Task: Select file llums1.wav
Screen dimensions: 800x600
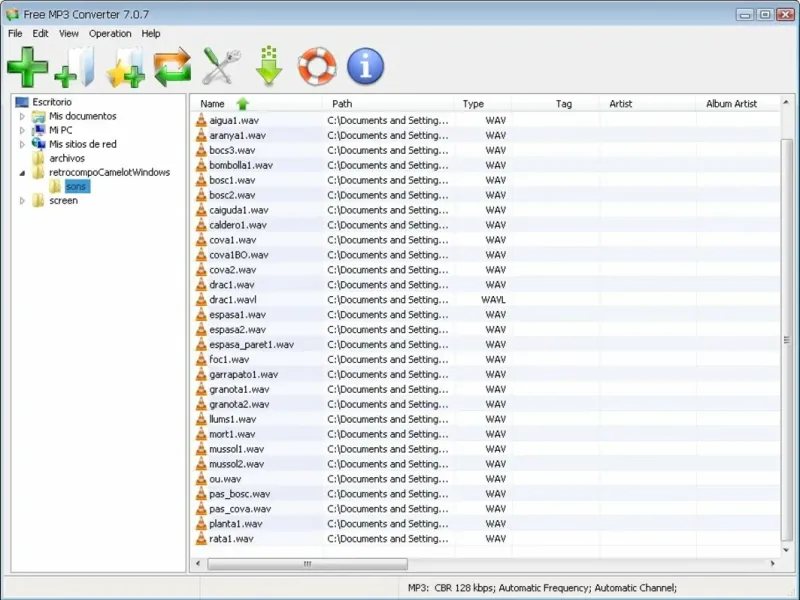Action: pos(233,419)
